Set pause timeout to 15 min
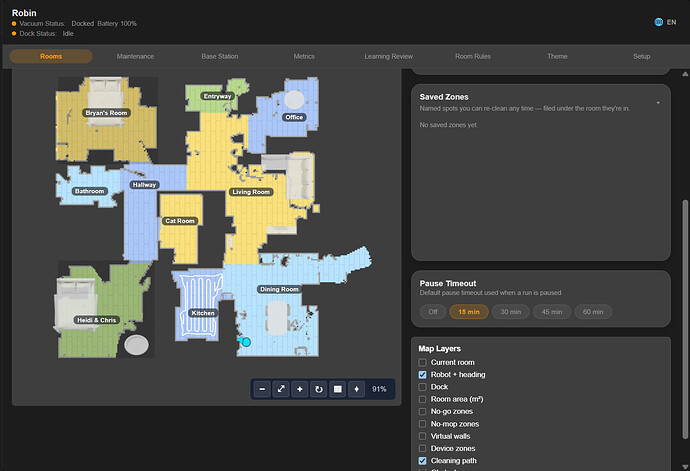This screenshot has width=690, height=471. [x=469, y=312]
